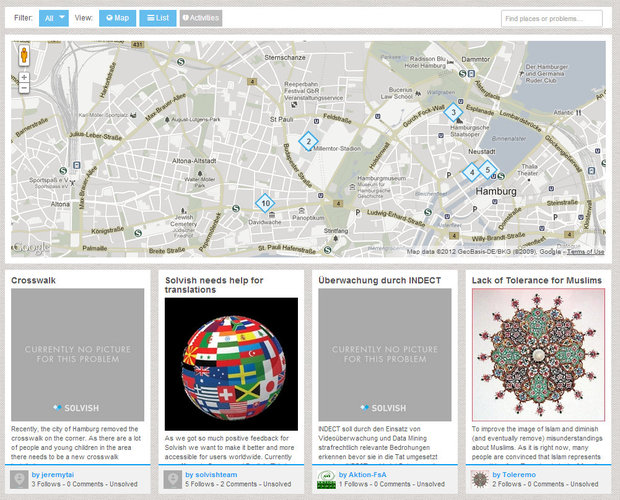Open 'Lack of Tolerance for Muslims' title
The height and width of the screenshot is (500, 620).
point(536,281)
